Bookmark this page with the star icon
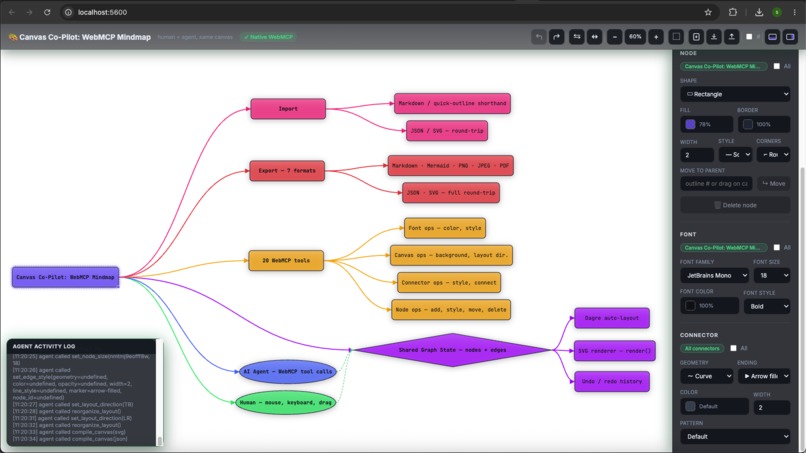This screenshot has width=806, height=453. point(708,12)
